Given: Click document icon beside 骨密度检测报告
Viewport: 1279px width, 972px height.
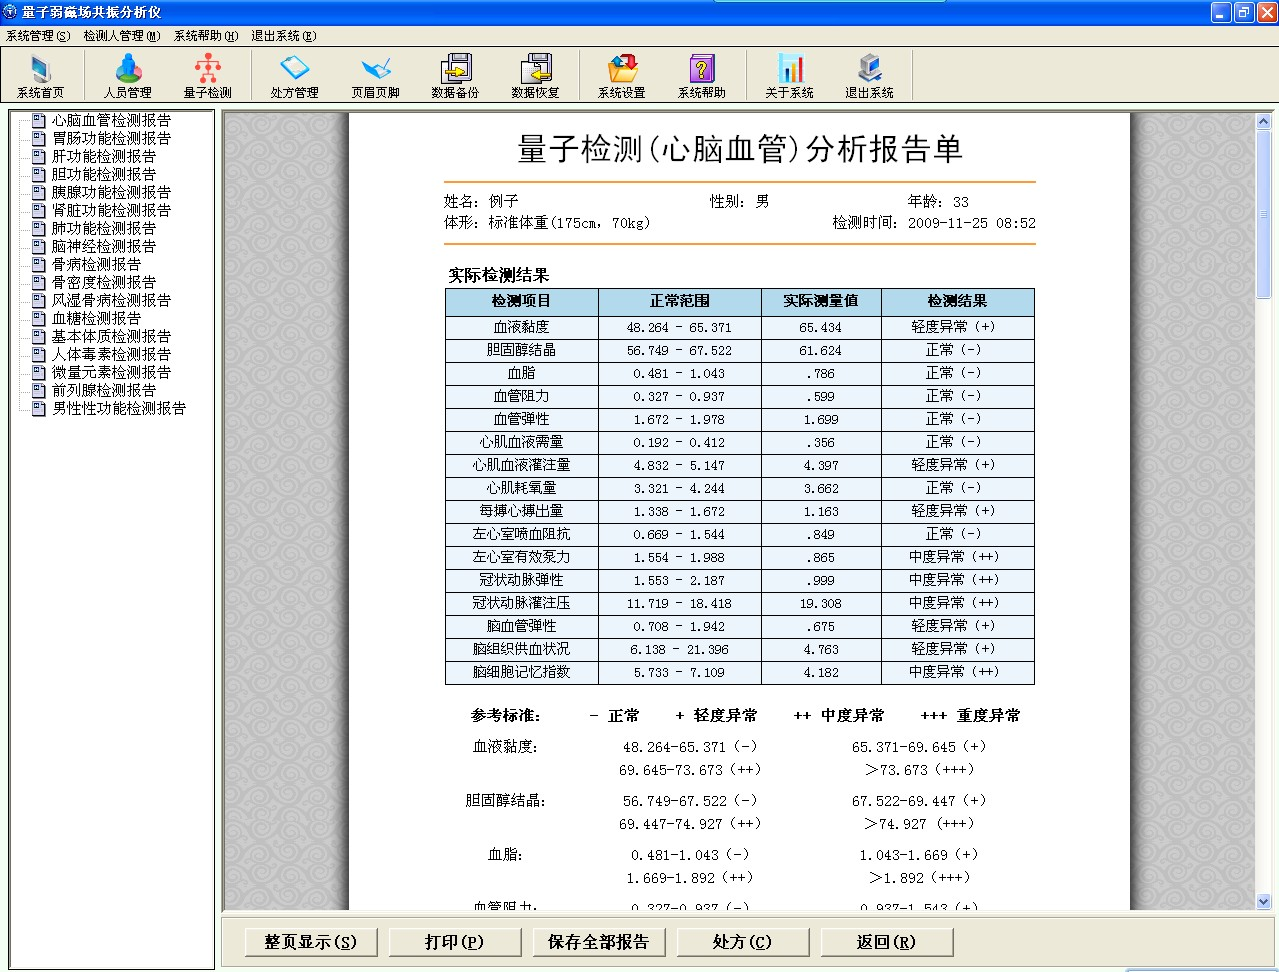Looking at the screenshot, I should 39,282.
